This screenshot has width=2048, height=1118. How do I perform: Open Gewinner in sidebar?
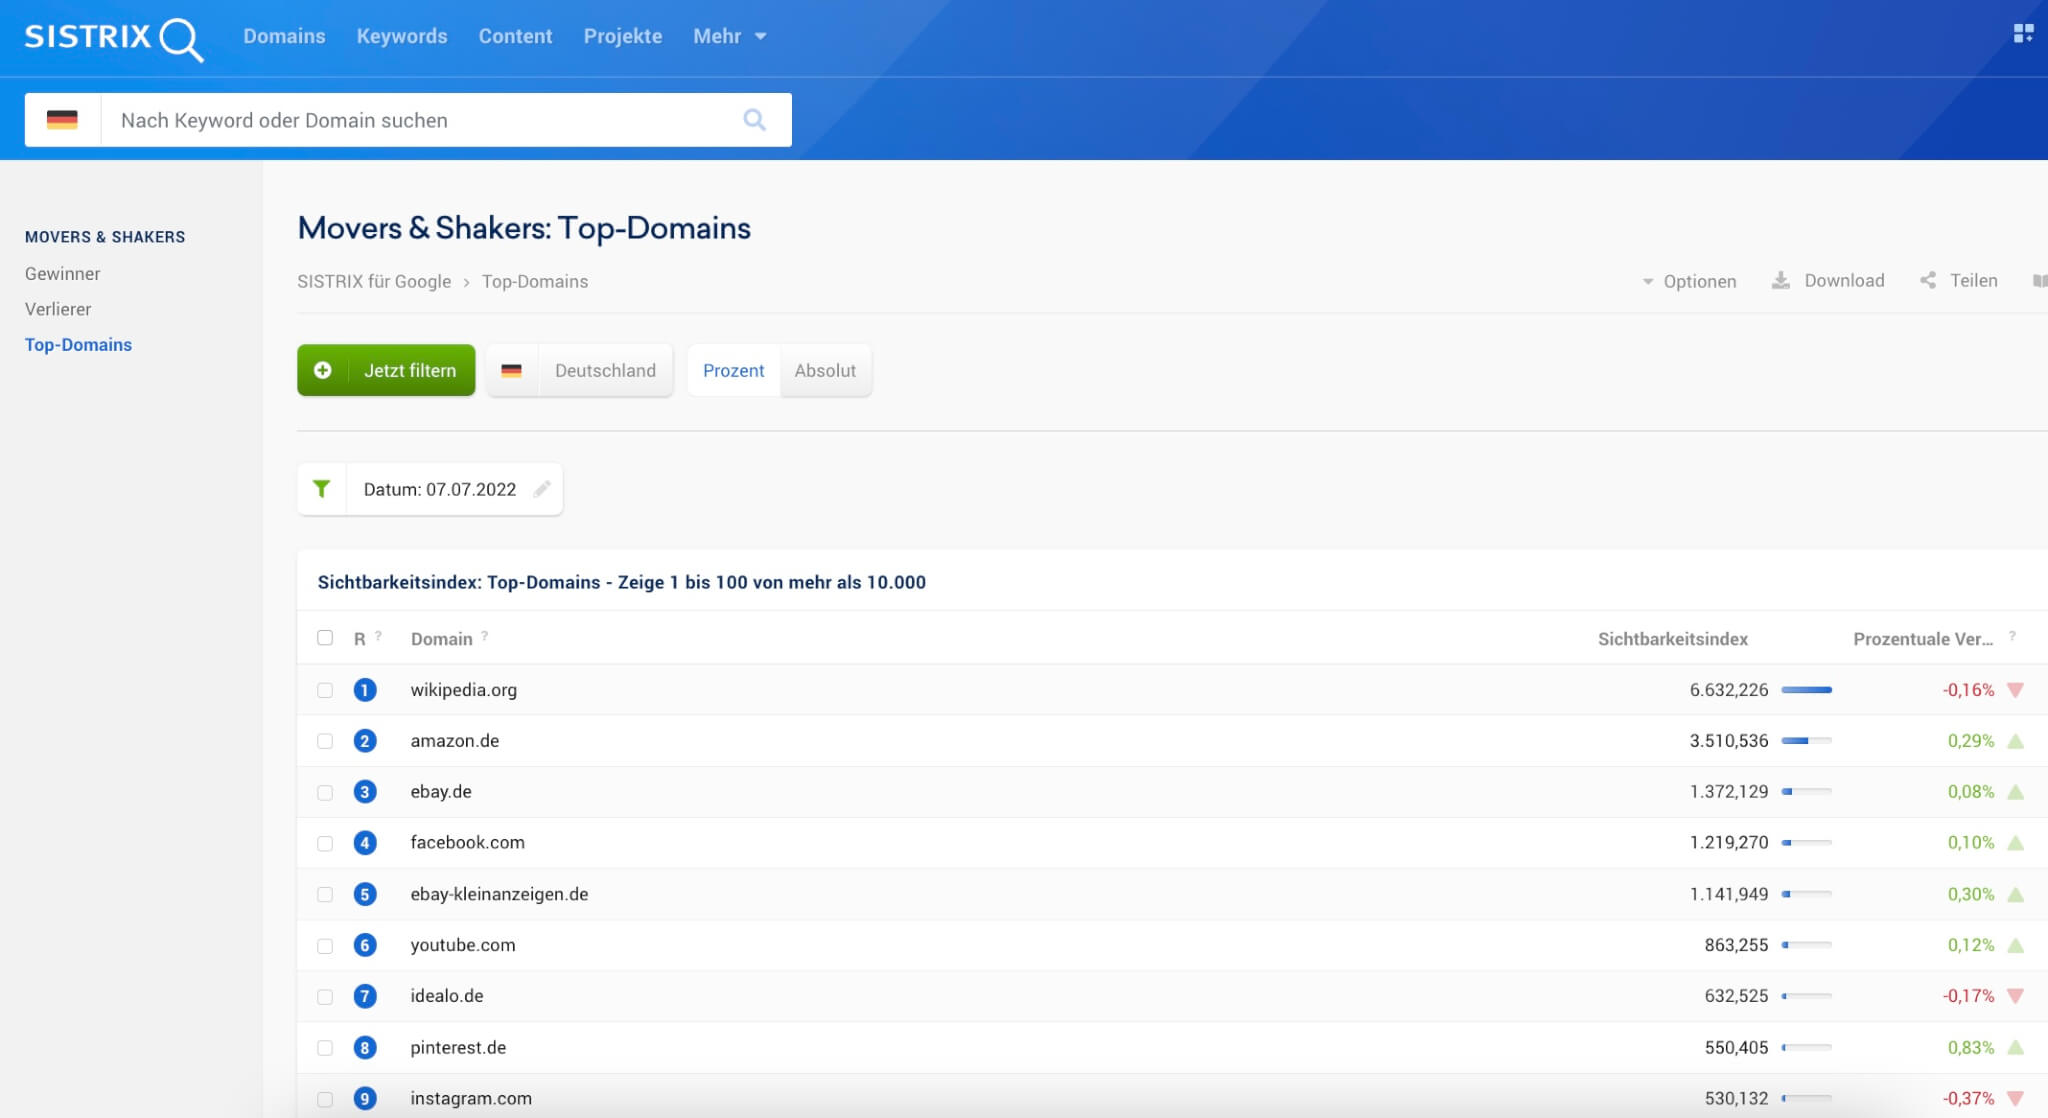click(62, 273)
